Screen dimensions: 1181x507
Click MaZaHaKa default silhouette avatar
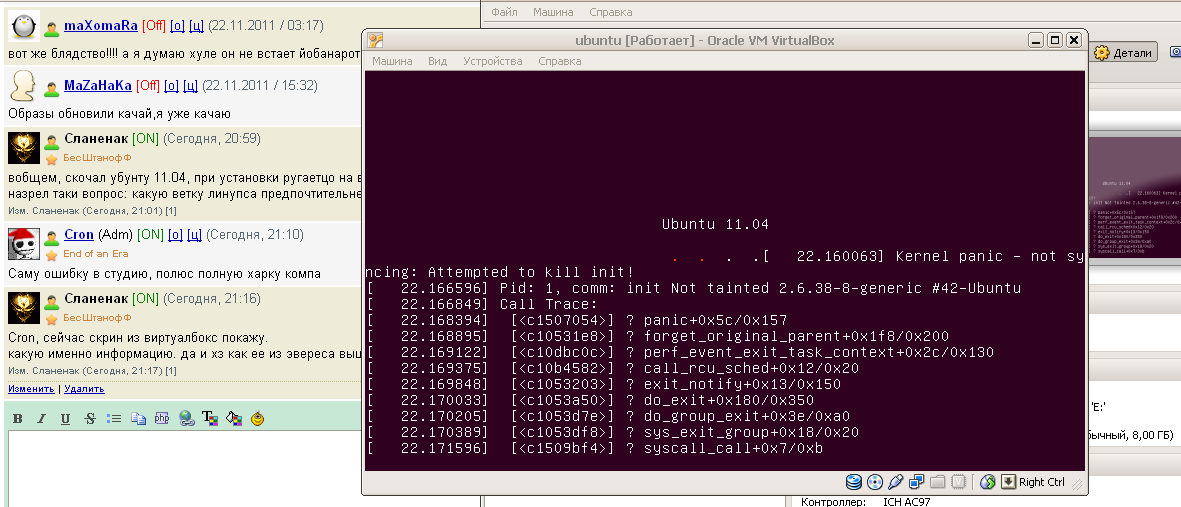click(x=23, y=86)
